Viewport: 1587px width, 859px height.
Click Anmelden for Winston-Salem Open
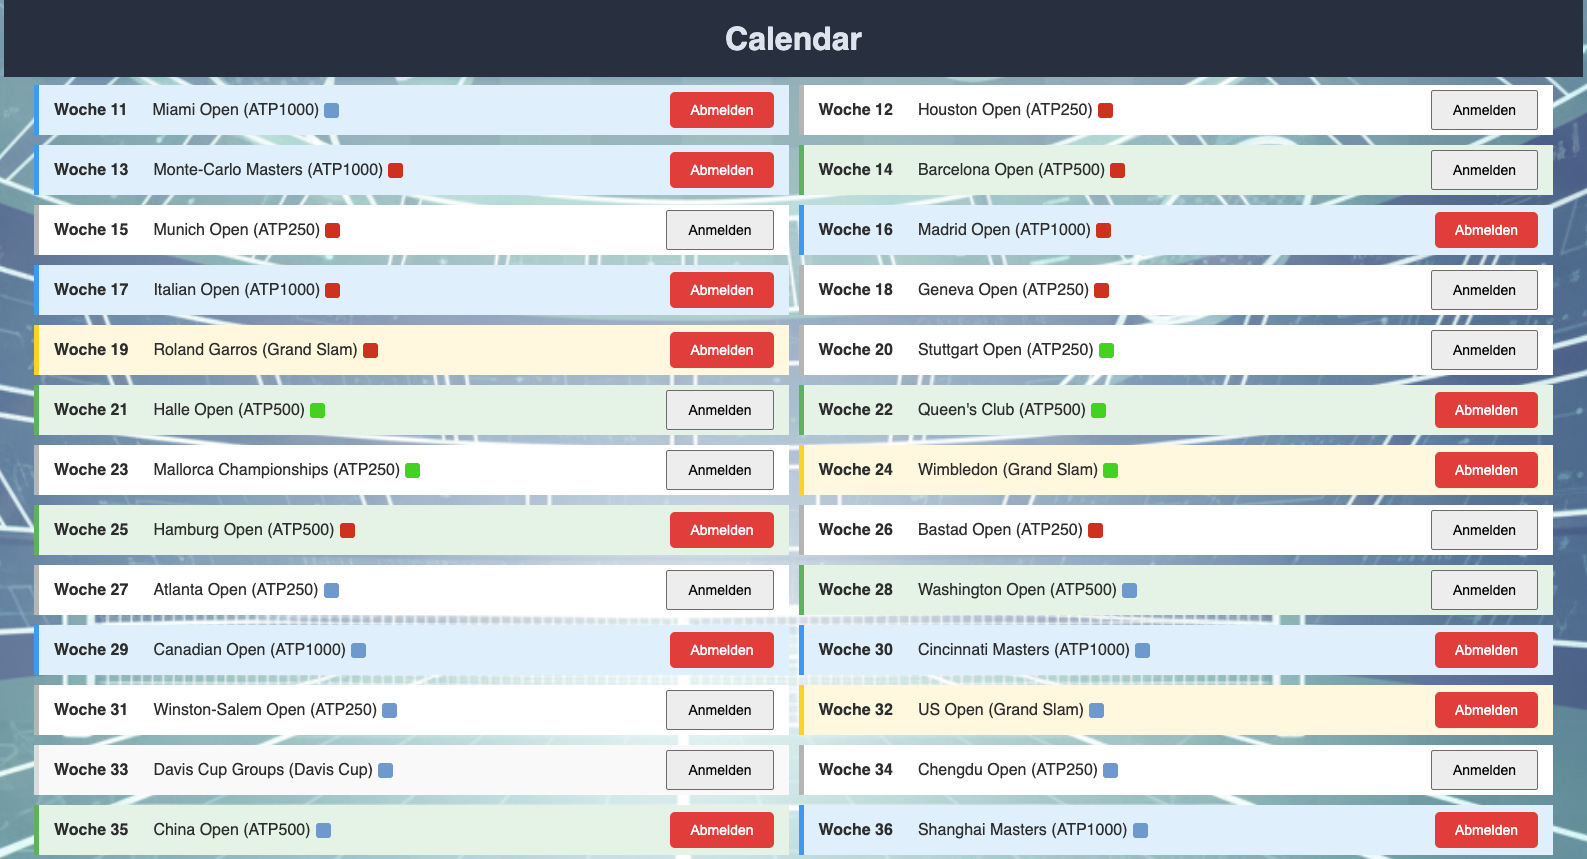pyautogui.click(x=720, y=710)
